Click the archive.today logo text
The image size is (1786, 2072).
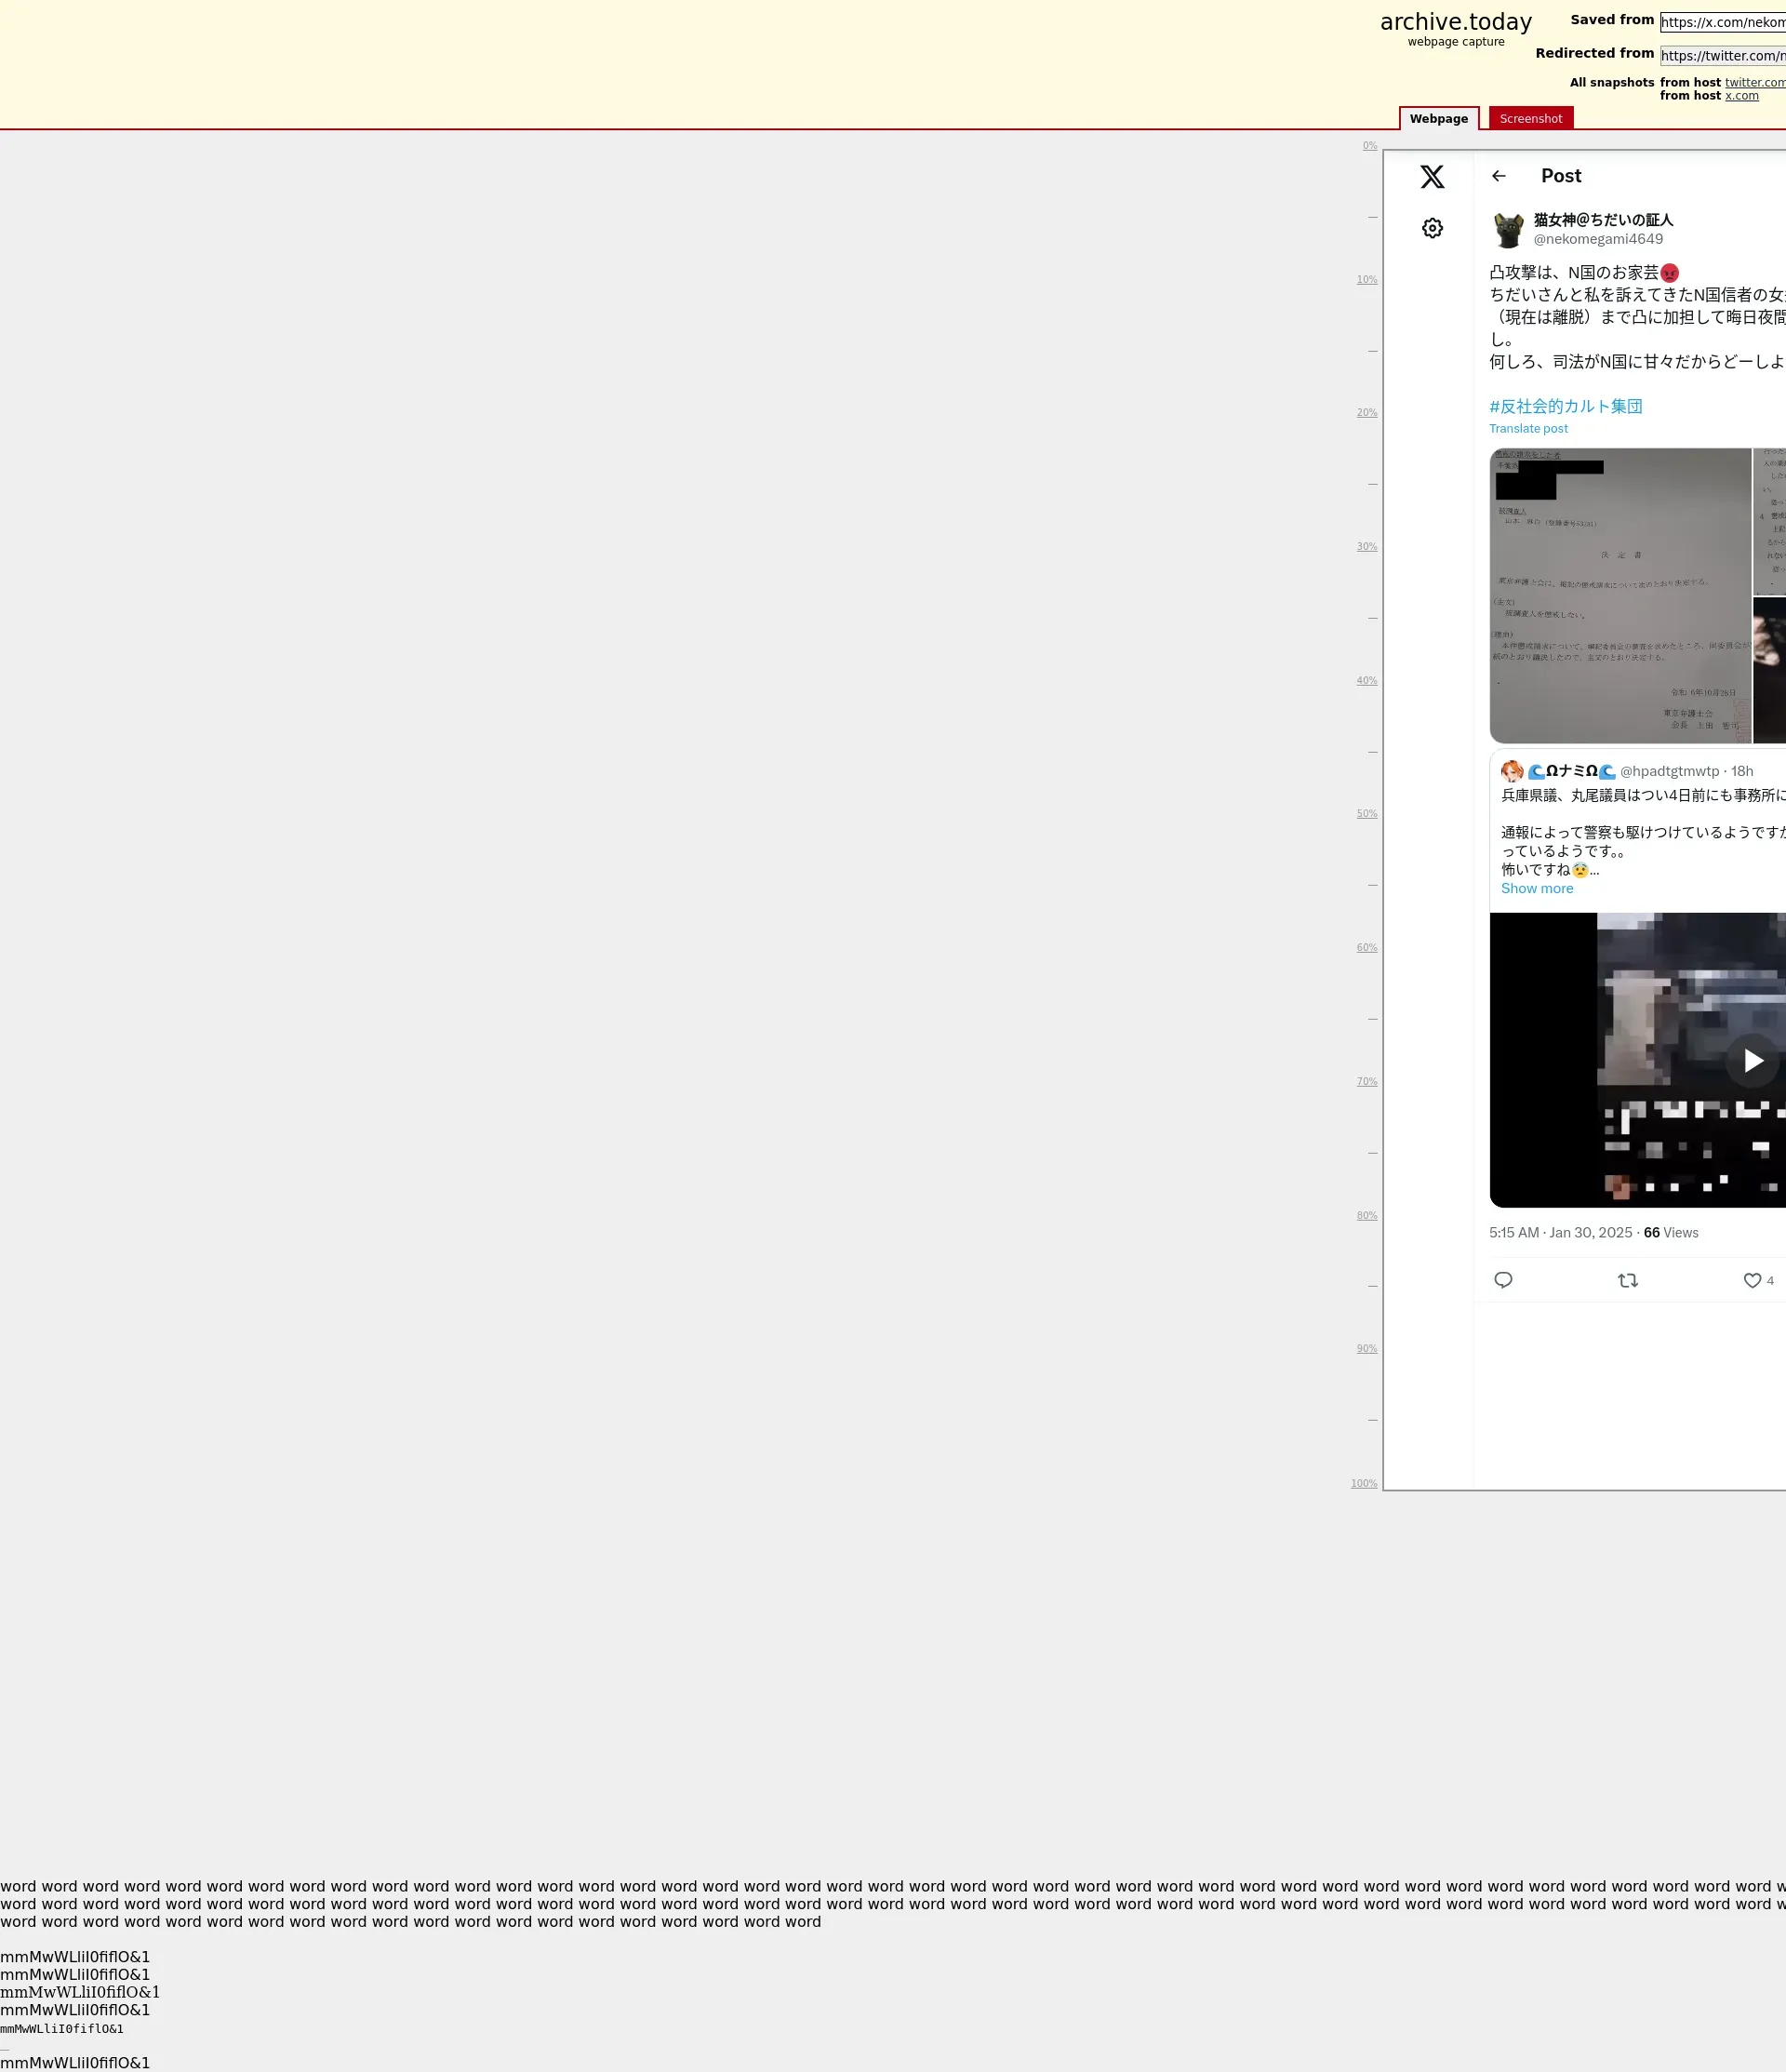coord(1455,22)
